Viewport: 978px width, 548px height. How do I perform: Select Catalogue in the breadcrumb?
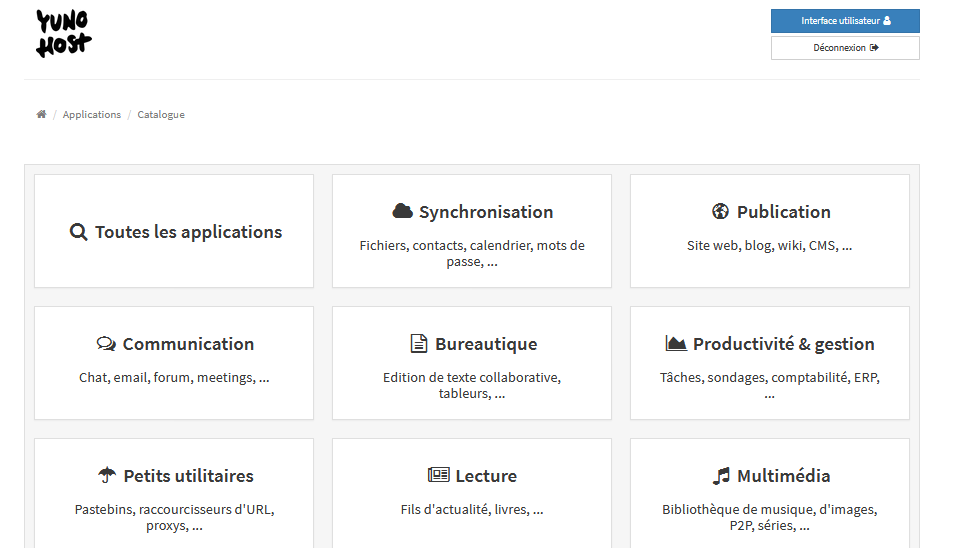coord(161,115)
